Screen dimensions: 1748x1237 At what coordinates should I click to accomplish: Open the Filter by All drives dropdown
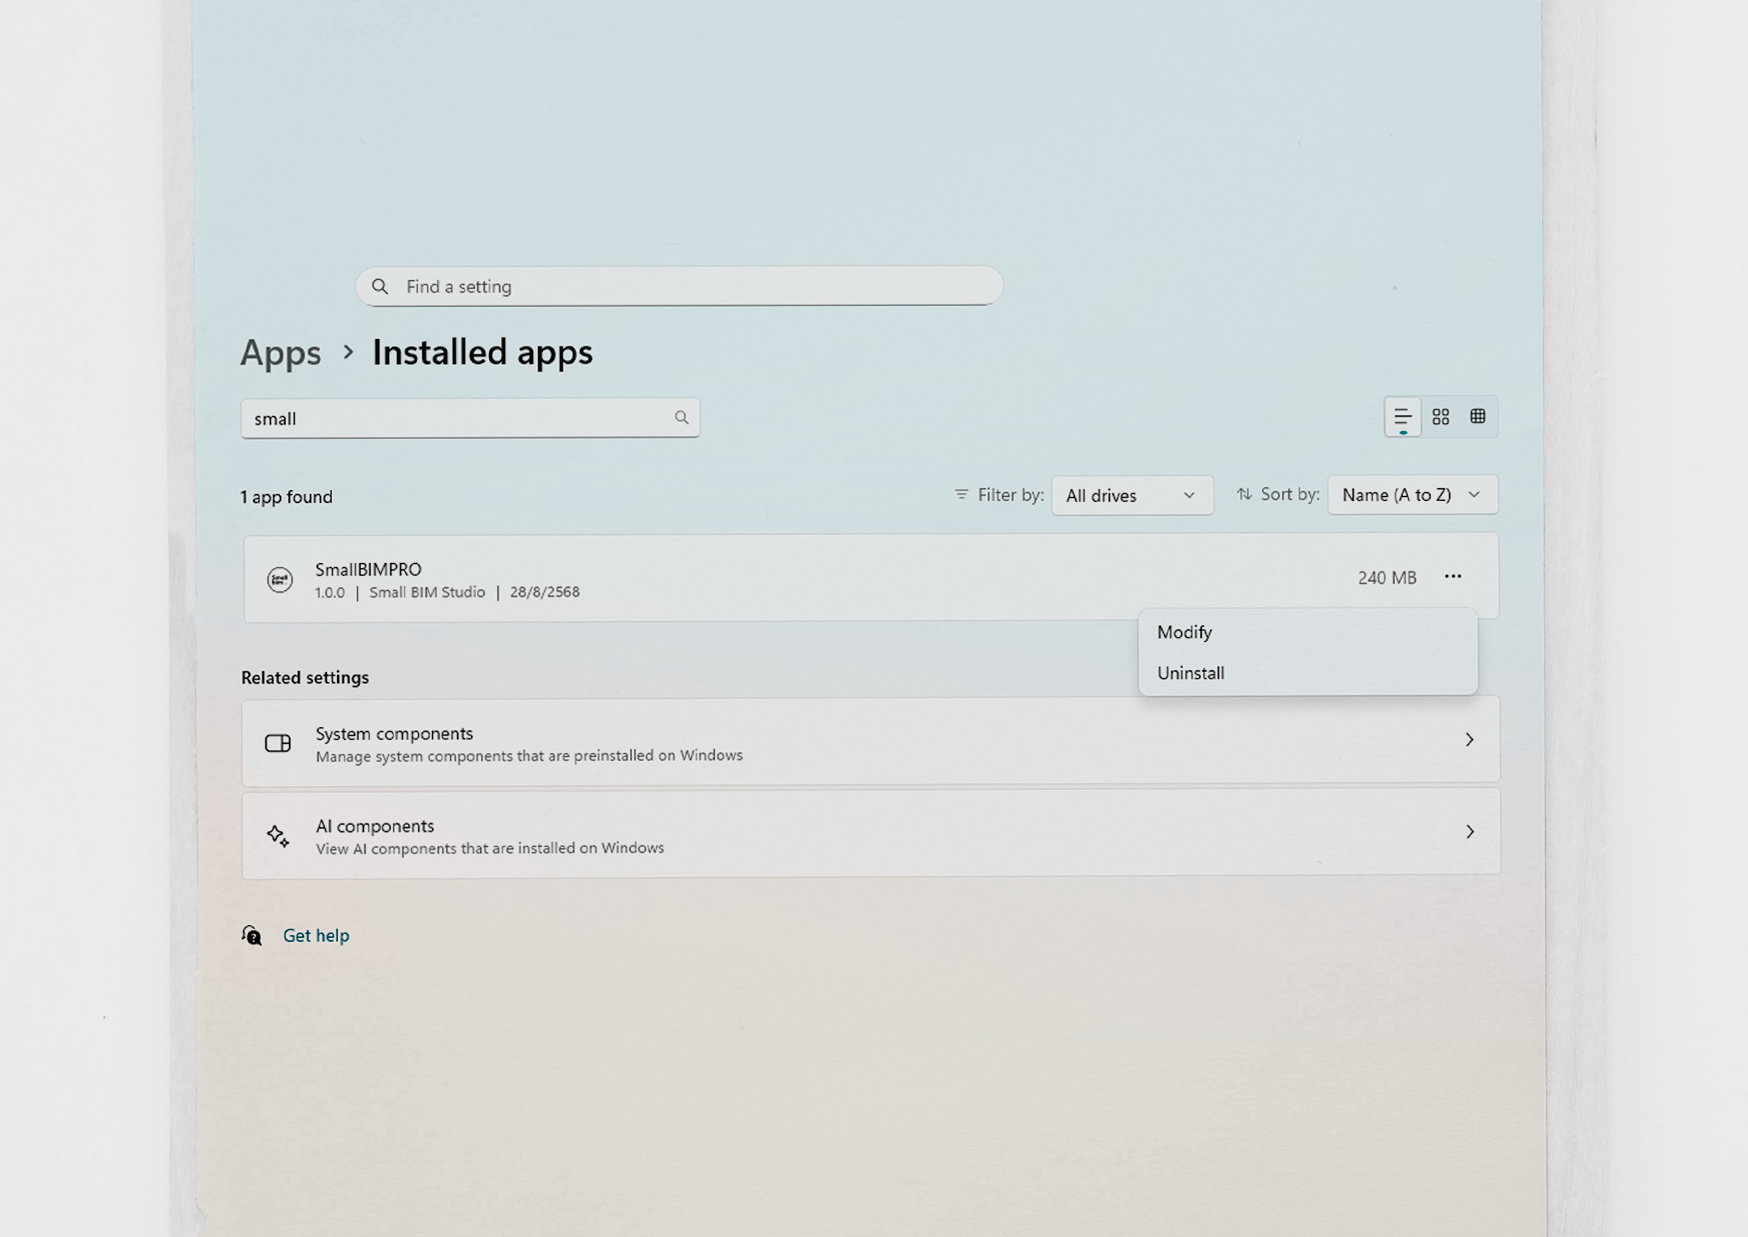[x=1131, y=495]
